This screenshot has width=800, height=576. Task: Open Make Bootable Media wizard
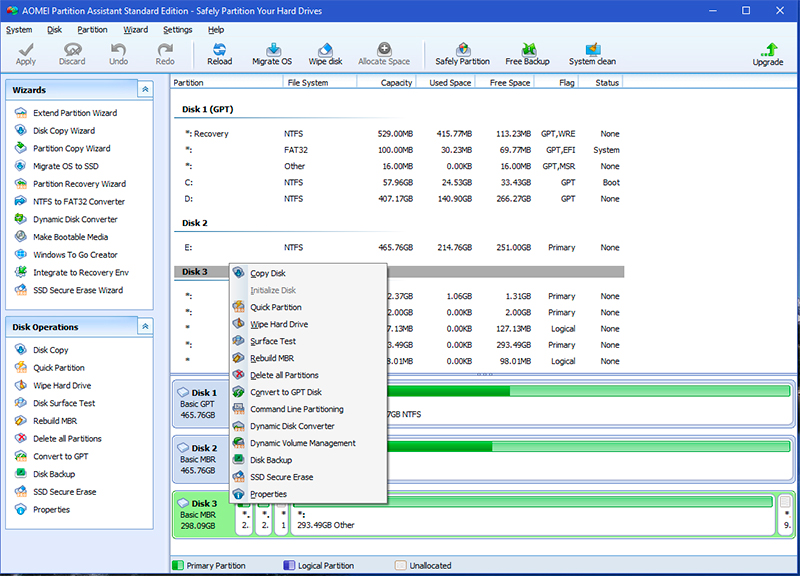click(70, 237)
